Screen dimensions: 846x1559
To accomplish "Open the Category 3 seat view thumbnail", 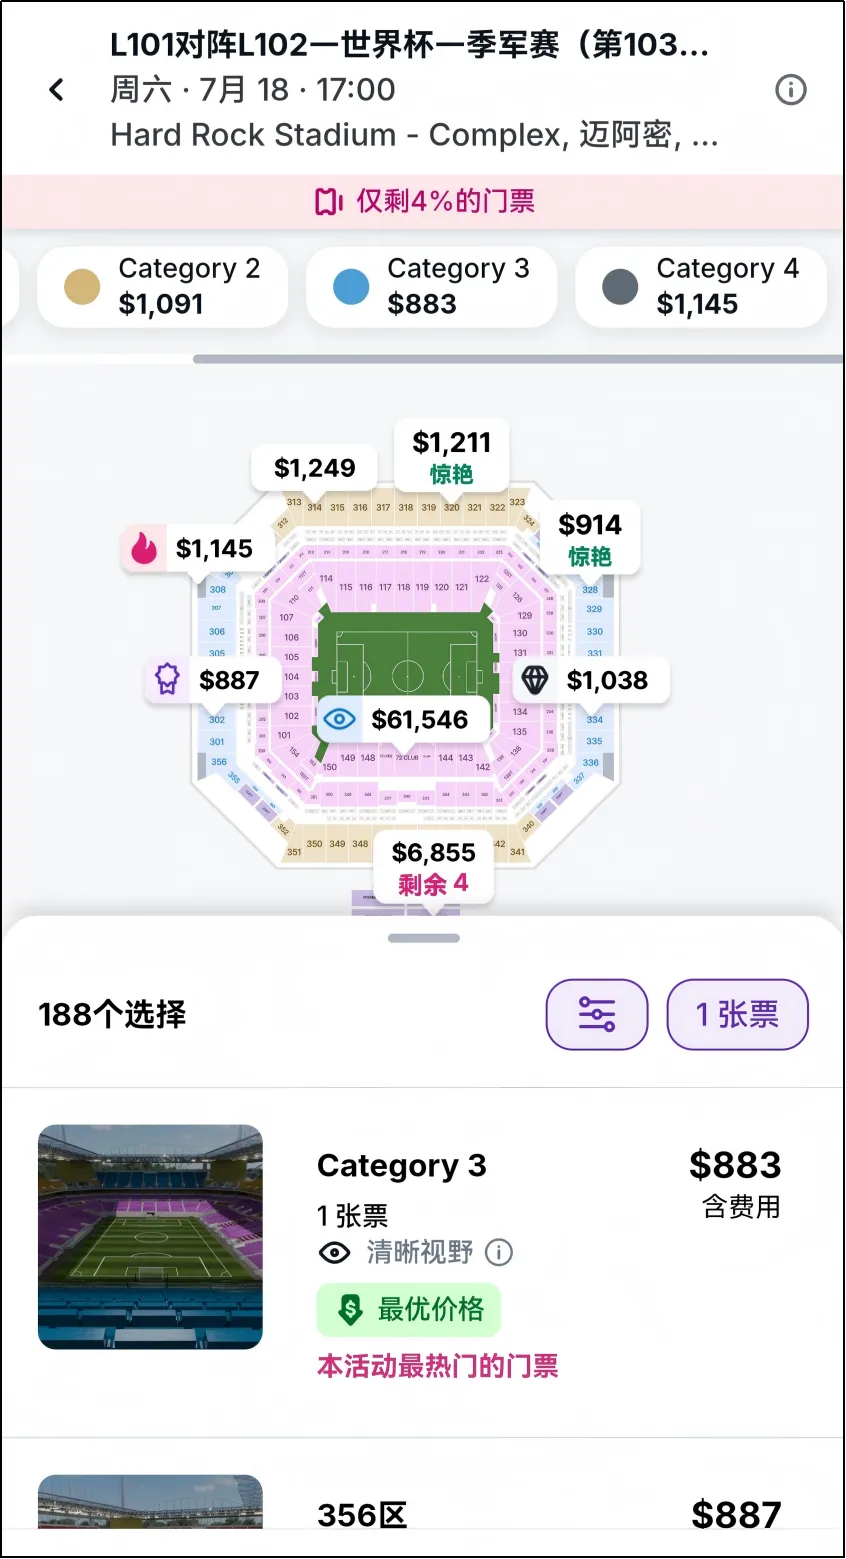I will coord(151,1237).
